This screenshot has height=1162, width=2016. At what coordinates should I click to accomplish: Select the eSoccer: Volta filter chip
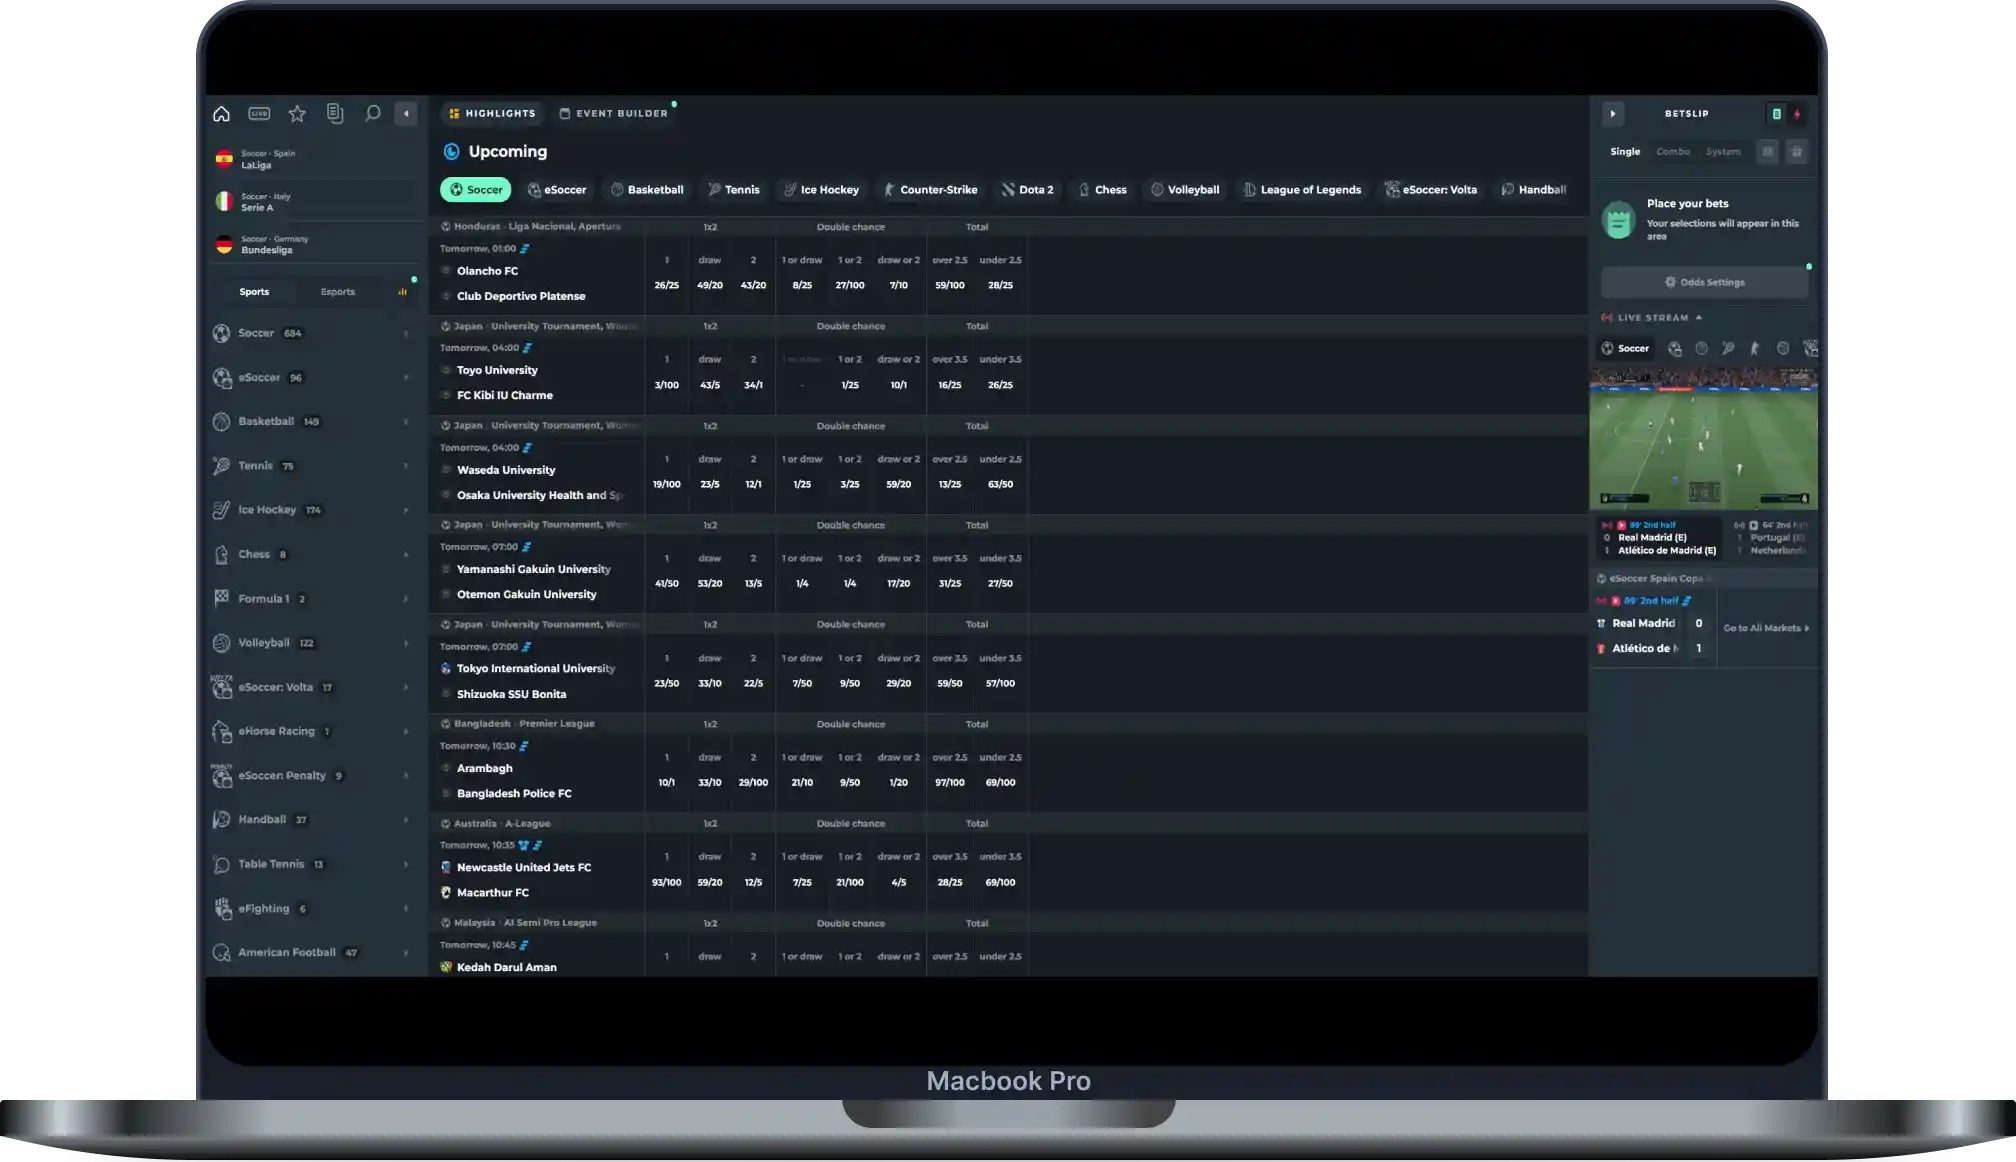coord(1430,190)
